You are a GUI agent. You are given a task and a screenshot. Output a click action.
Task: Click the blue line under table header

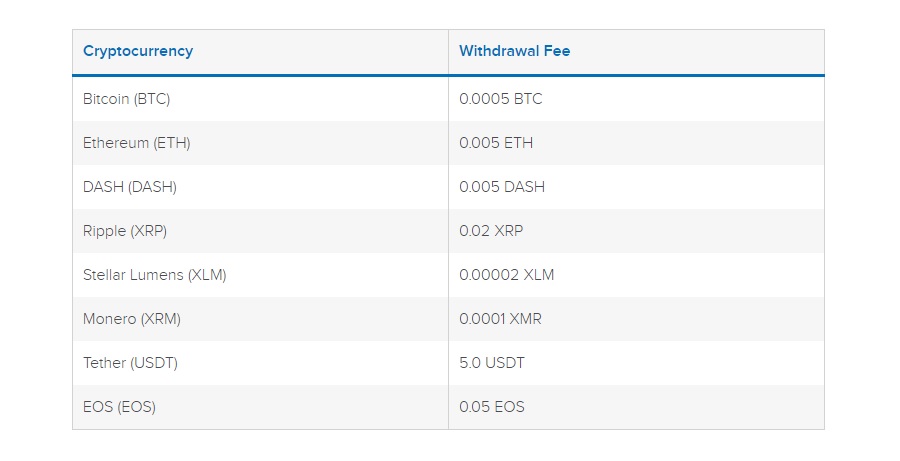point(448,75)
